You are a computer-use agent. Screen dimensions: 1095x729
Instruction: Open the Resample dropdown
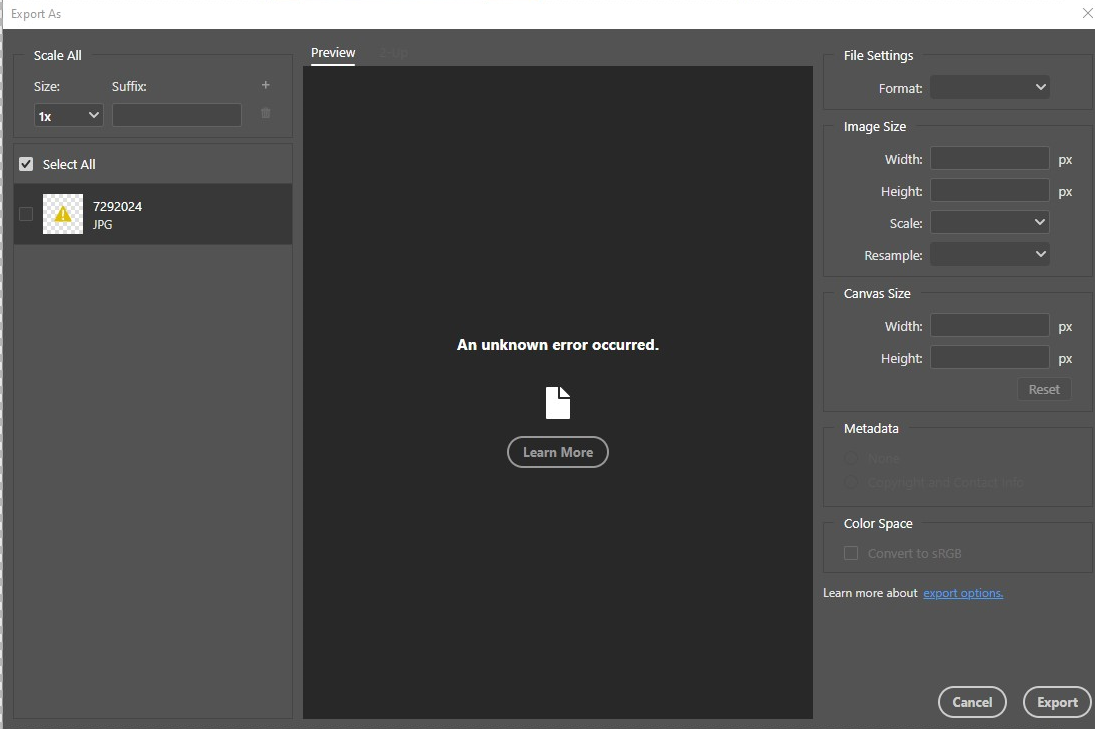click(x=990, y=254)
